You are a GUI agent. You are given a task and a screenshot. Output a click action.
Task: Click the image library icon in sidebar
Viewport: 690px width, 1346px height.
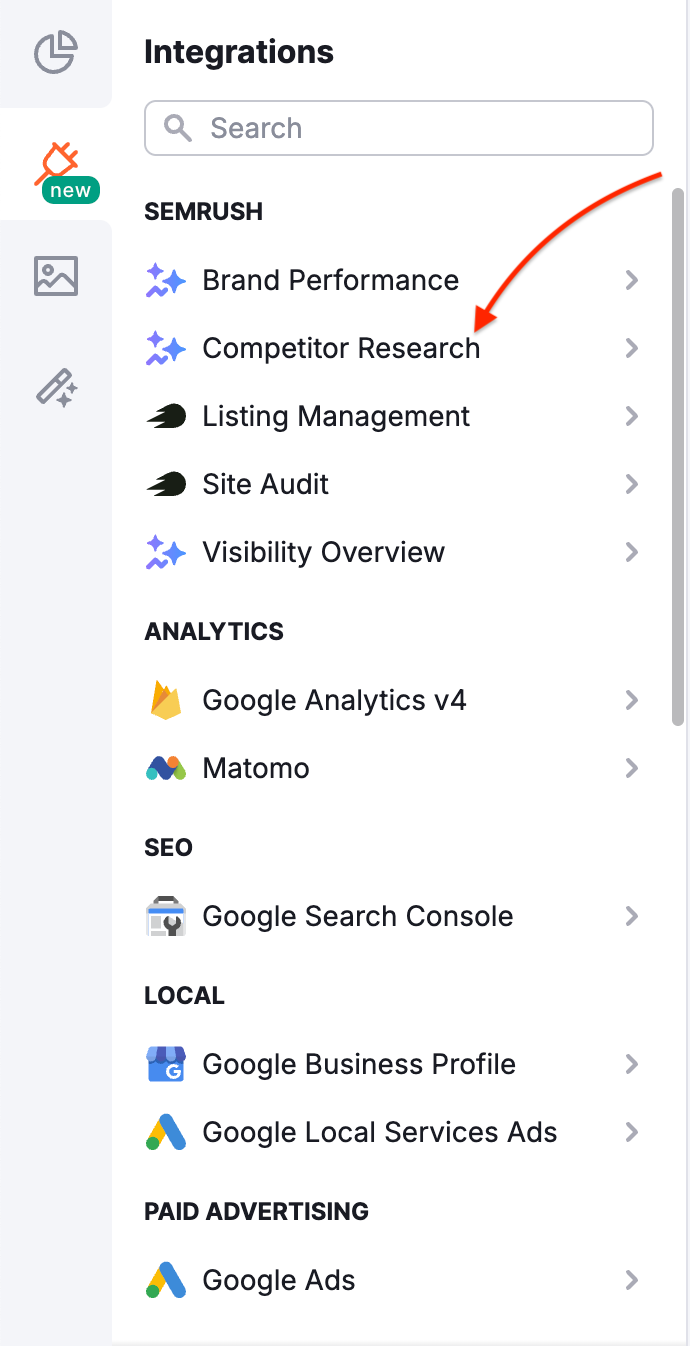[55, 275]
